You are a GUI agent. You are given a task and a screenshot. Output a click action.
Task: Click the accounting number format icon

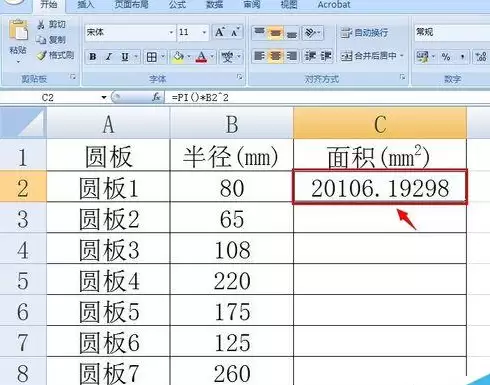point(423,57)
